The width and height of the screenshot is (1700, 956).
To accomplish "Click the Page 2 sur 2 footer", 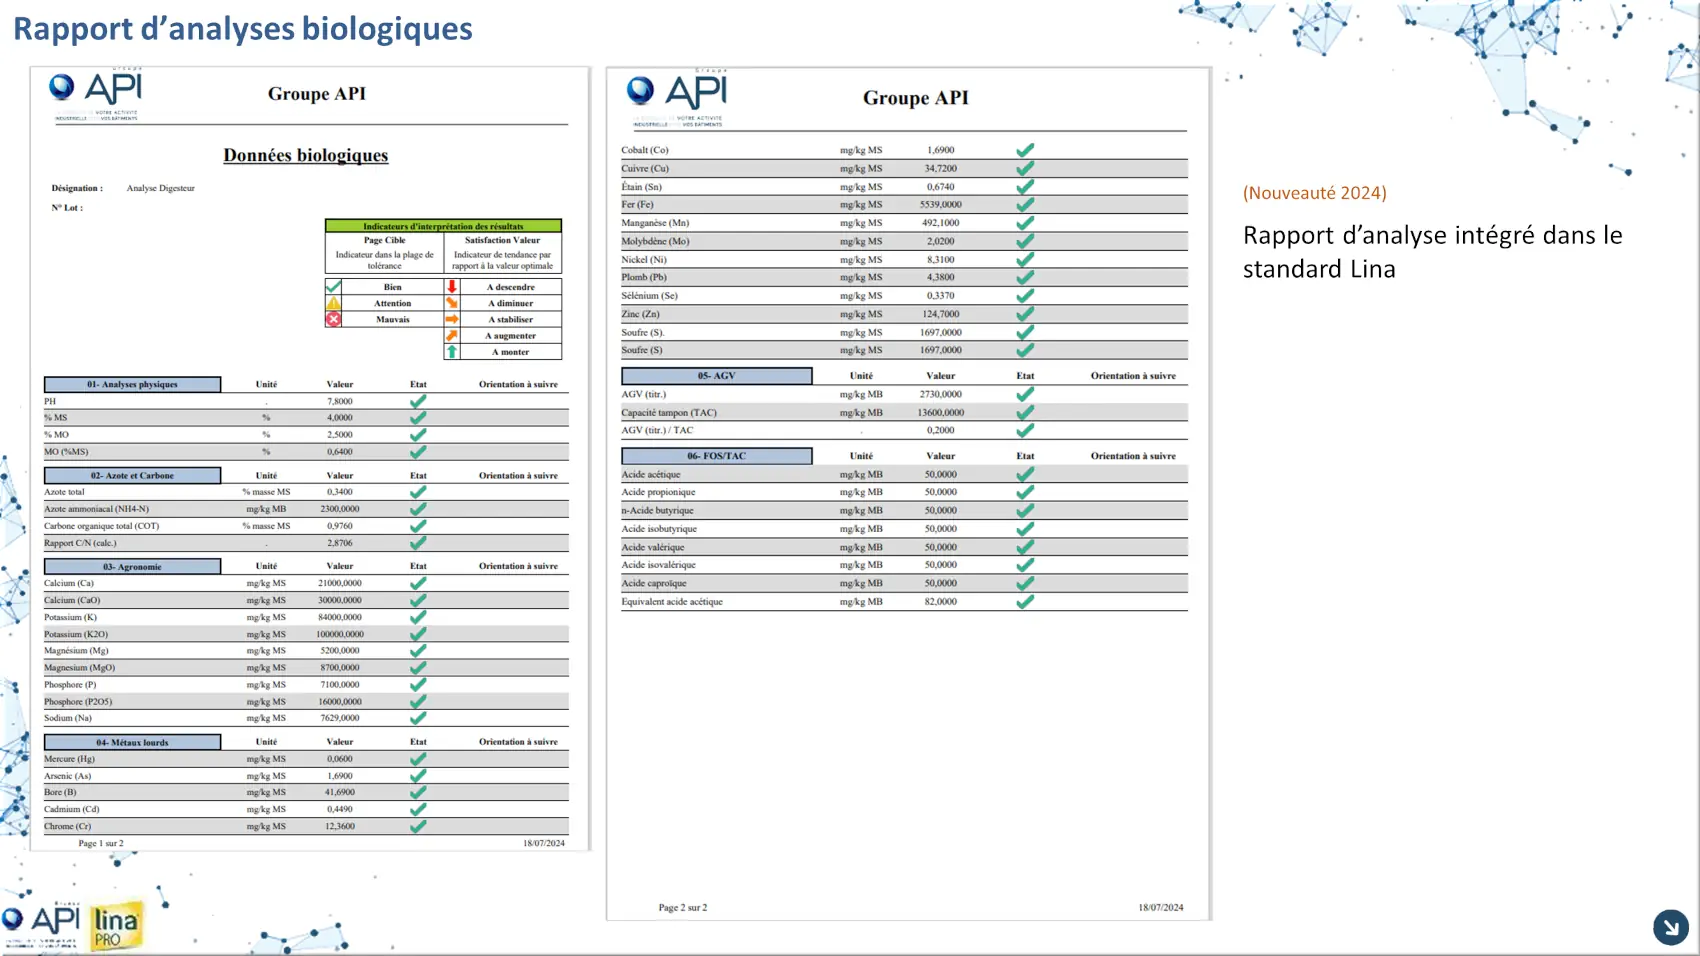I will pyautogui.click(x=682, y=908).
